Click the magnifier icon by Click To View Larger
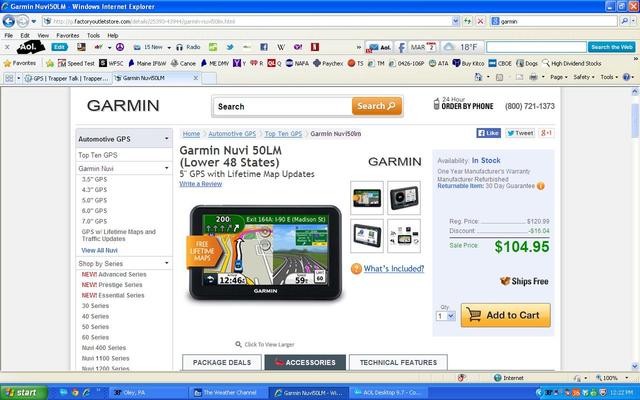 click(238, 344)
